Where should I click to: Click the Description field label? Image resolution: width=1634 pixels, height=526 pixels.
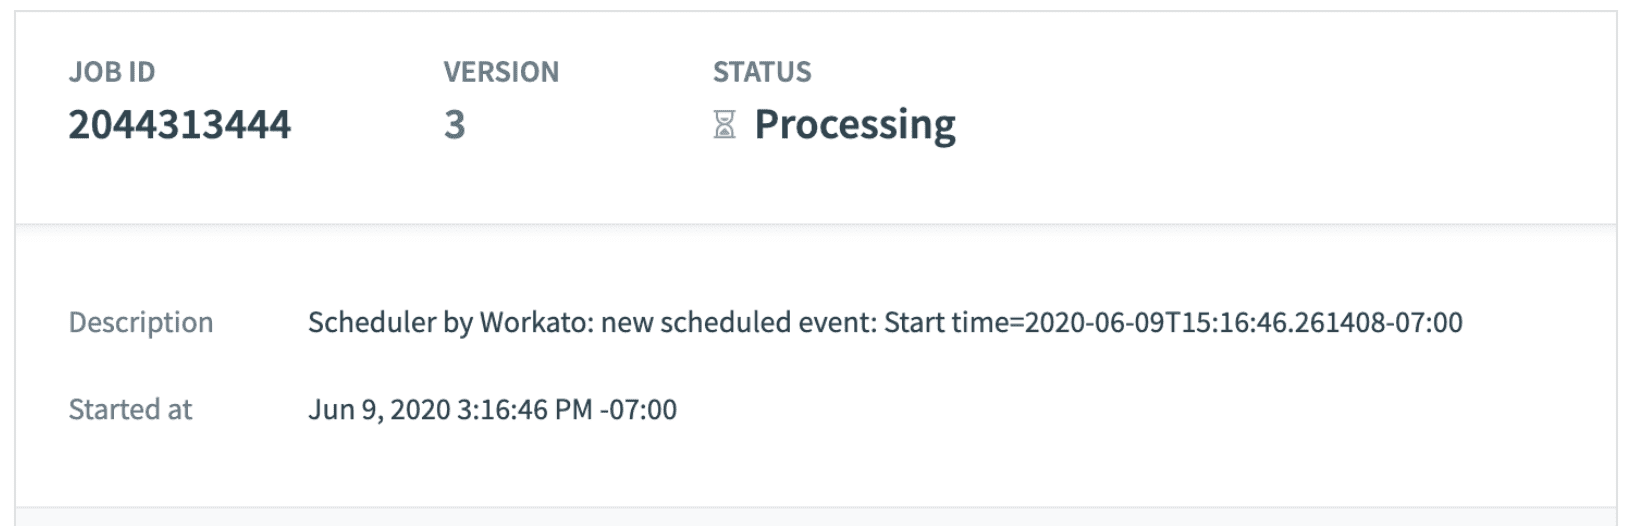pos(141,322)
